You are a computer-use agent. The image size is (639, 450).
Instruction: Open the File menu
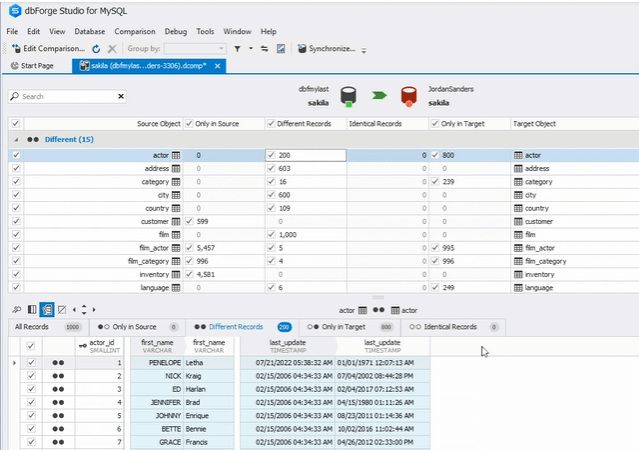coord(12,31)
